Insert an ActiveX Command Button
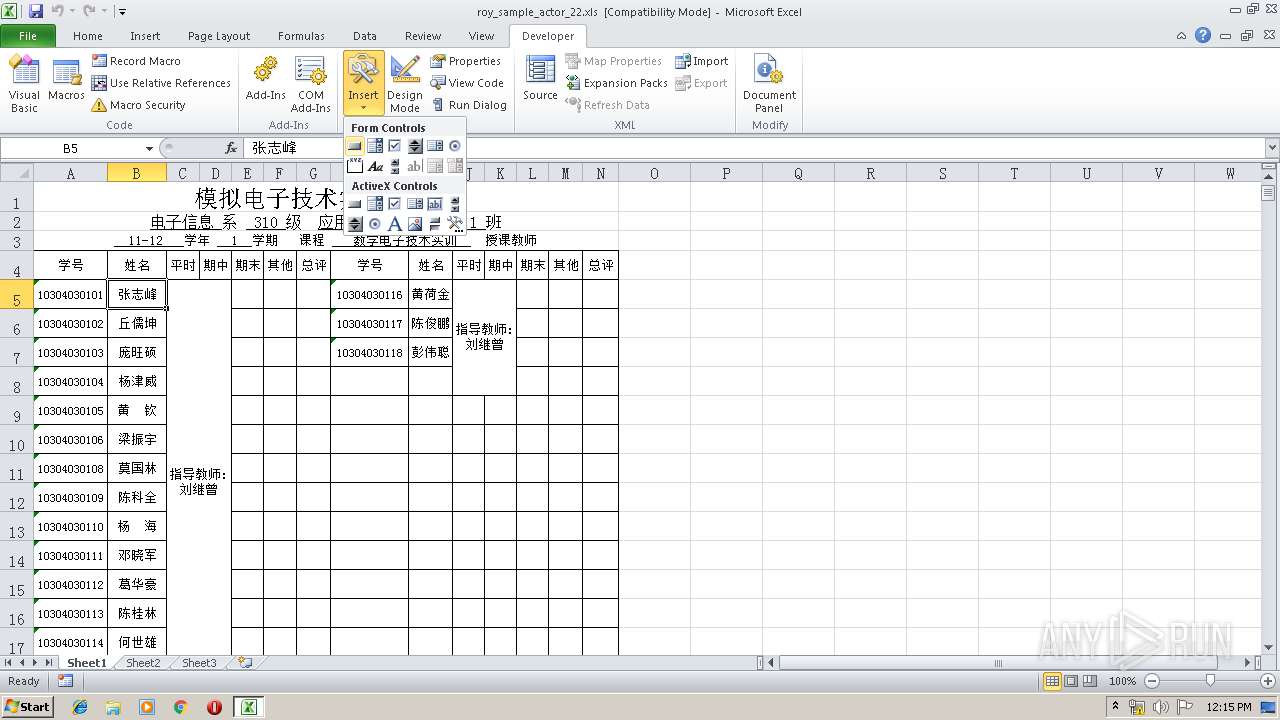 [x=355, y=204]
